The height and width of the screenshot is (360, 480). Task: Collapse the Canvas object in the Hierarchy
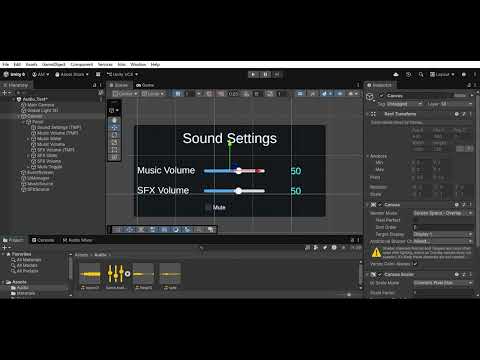19,116
